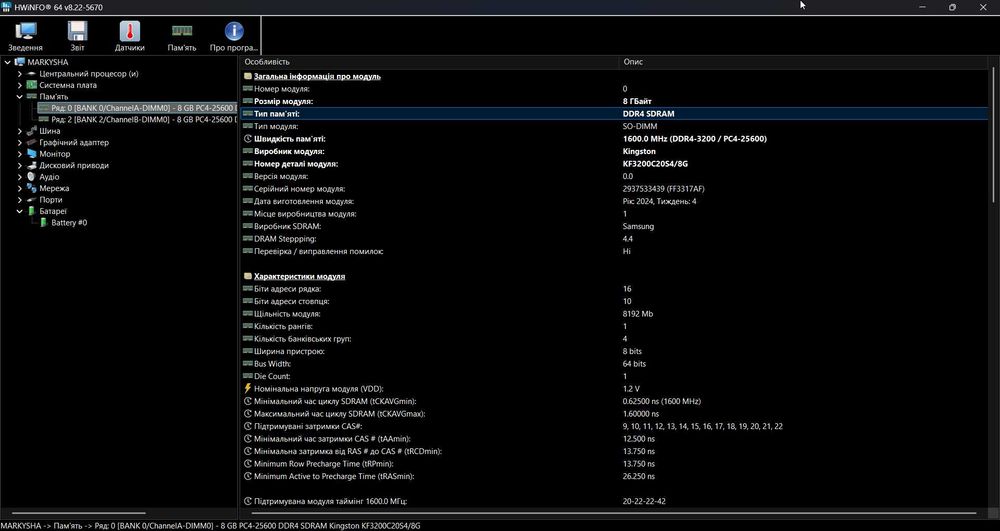Expand the Мережа tree node
Viewport: 1000px width, 531px height.
click(19, 189)
